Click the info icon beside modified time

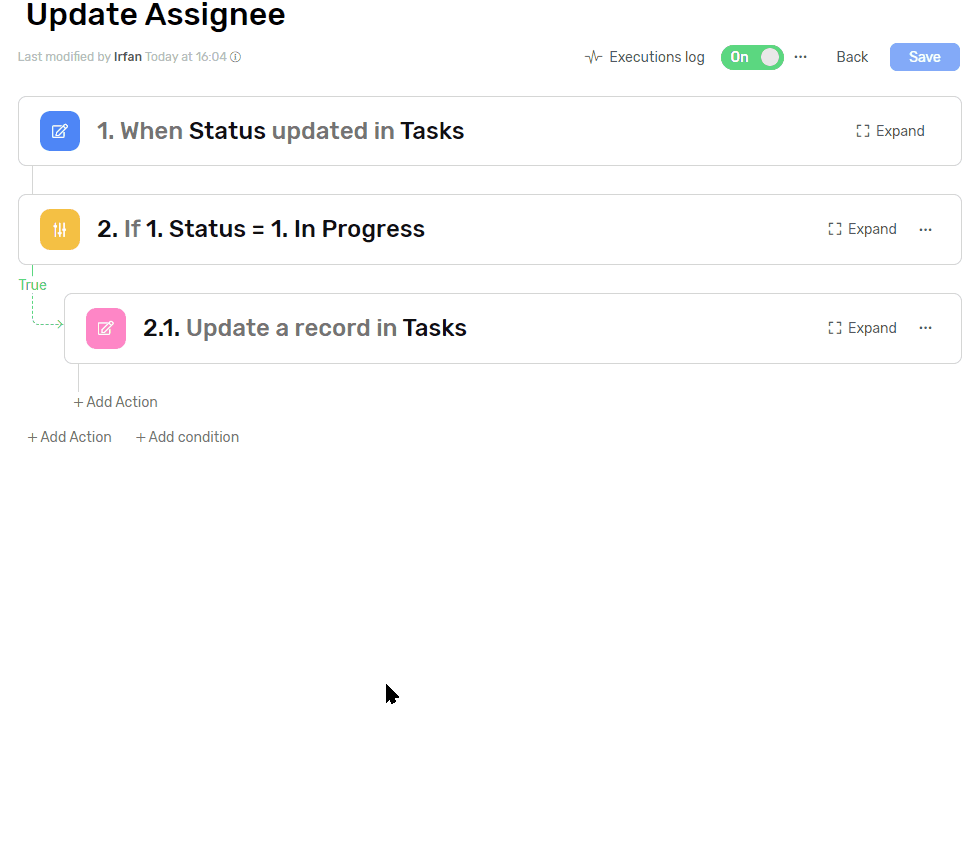[236, 57]
